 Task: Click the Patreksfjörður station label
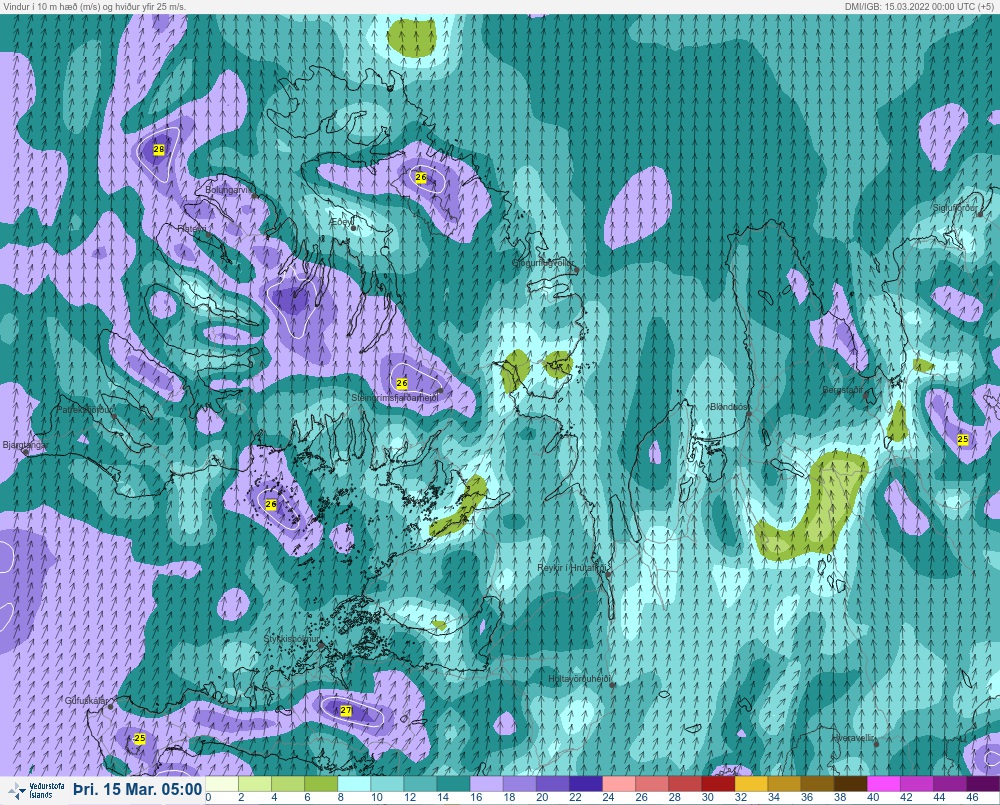click(86, 410)
